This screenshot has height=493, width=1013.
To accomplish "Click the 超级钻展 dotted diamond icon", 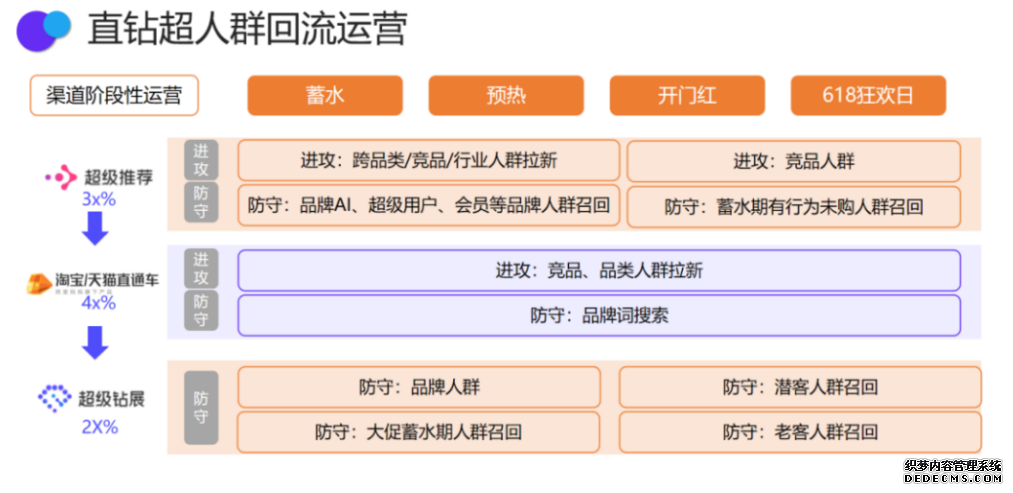I will tap(54, 399).
